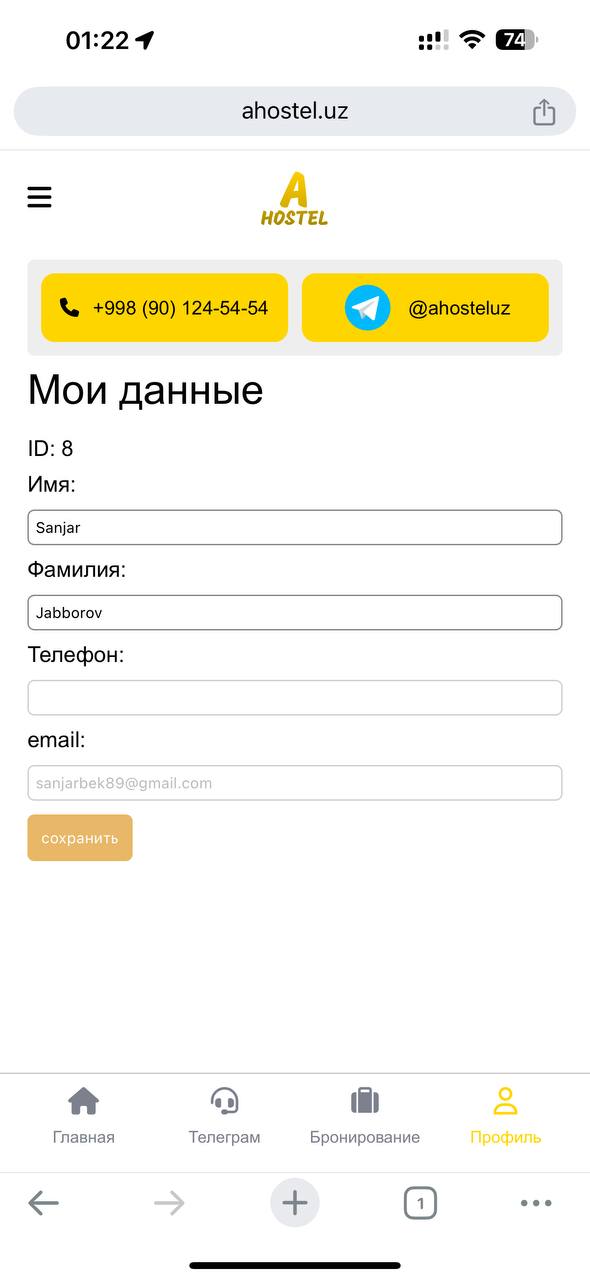The width and height of the screenshot is (590, 1280).
Task: Tap the share icon in address bar
Action: pos(543,111)
